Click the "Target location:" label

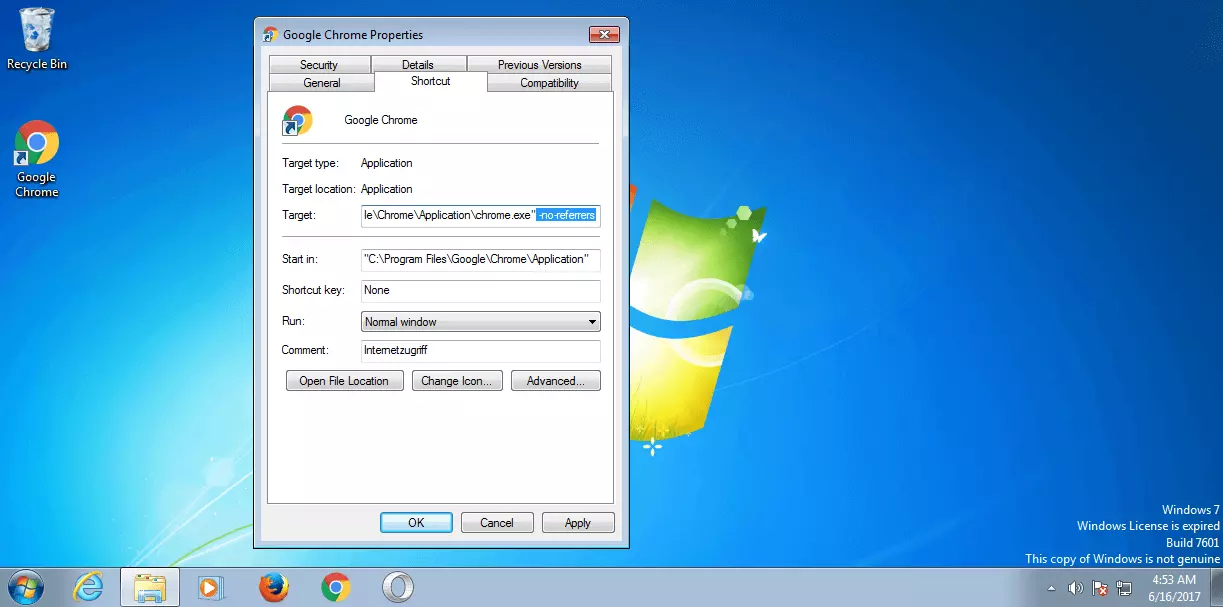[x=318, y=189]
